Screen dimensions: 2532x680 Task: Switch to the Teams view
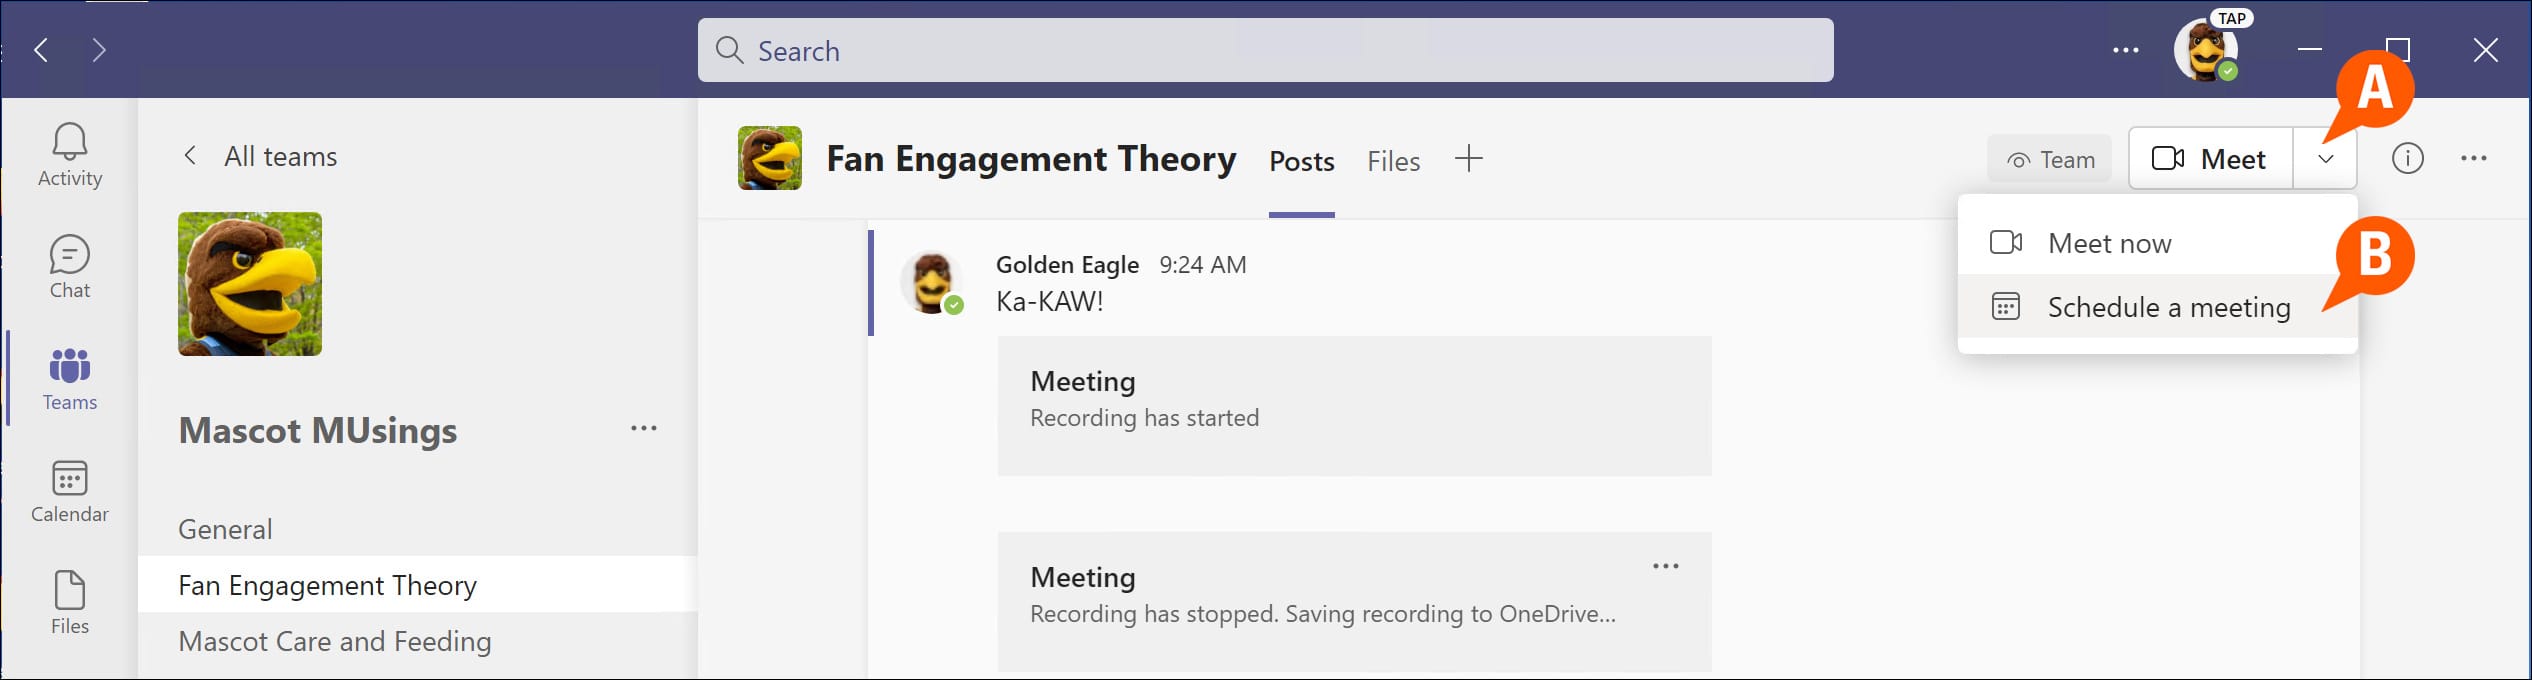click(68, 378)
